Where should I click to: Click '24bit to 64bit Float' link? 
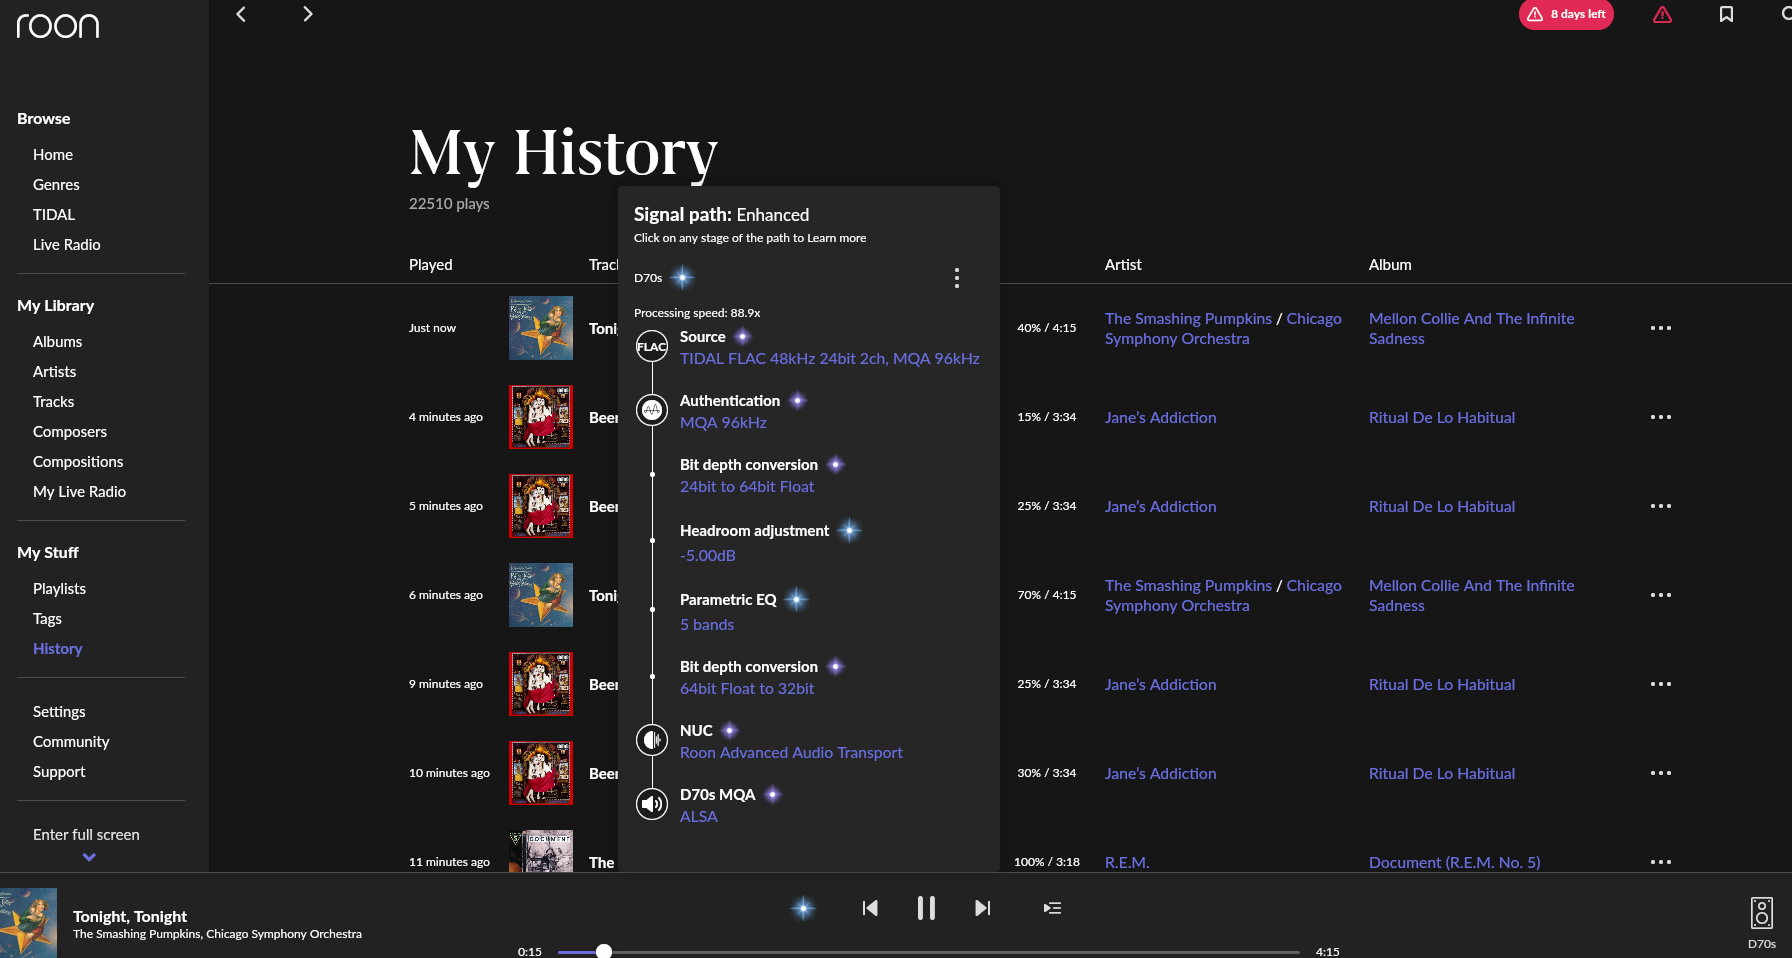[747, 487]
